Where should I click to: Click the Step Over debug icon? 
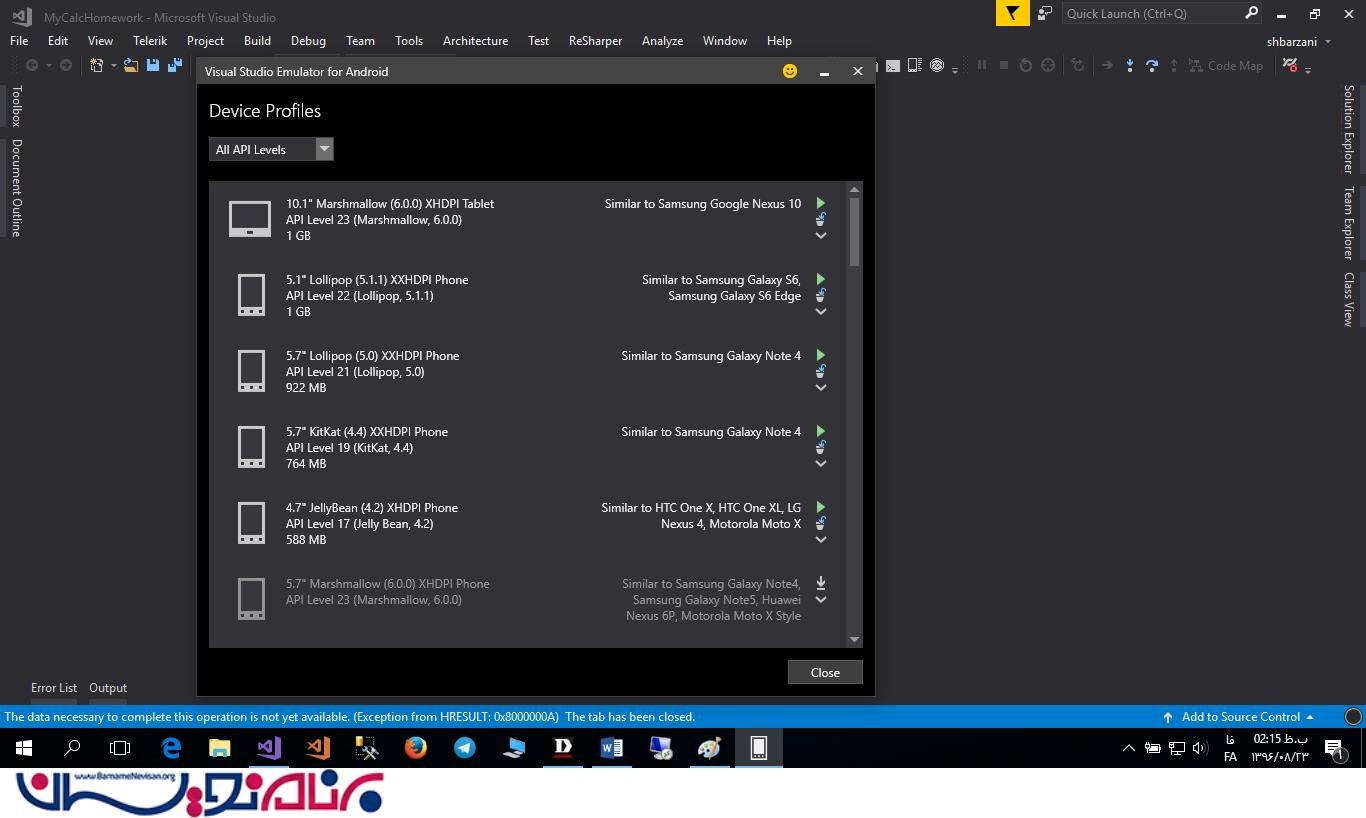click(1152, 66)
